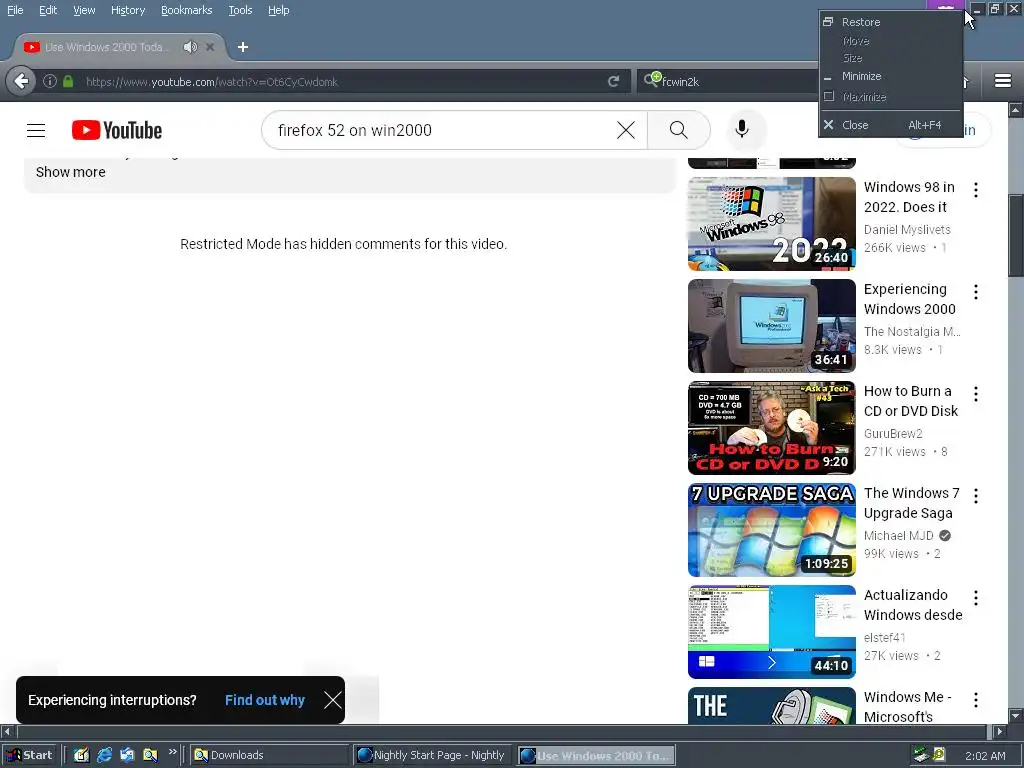Viewport: 1024px width, 768px height.
Task: Click the horizontal scrollbar right arrow
Action: [999, 731]
